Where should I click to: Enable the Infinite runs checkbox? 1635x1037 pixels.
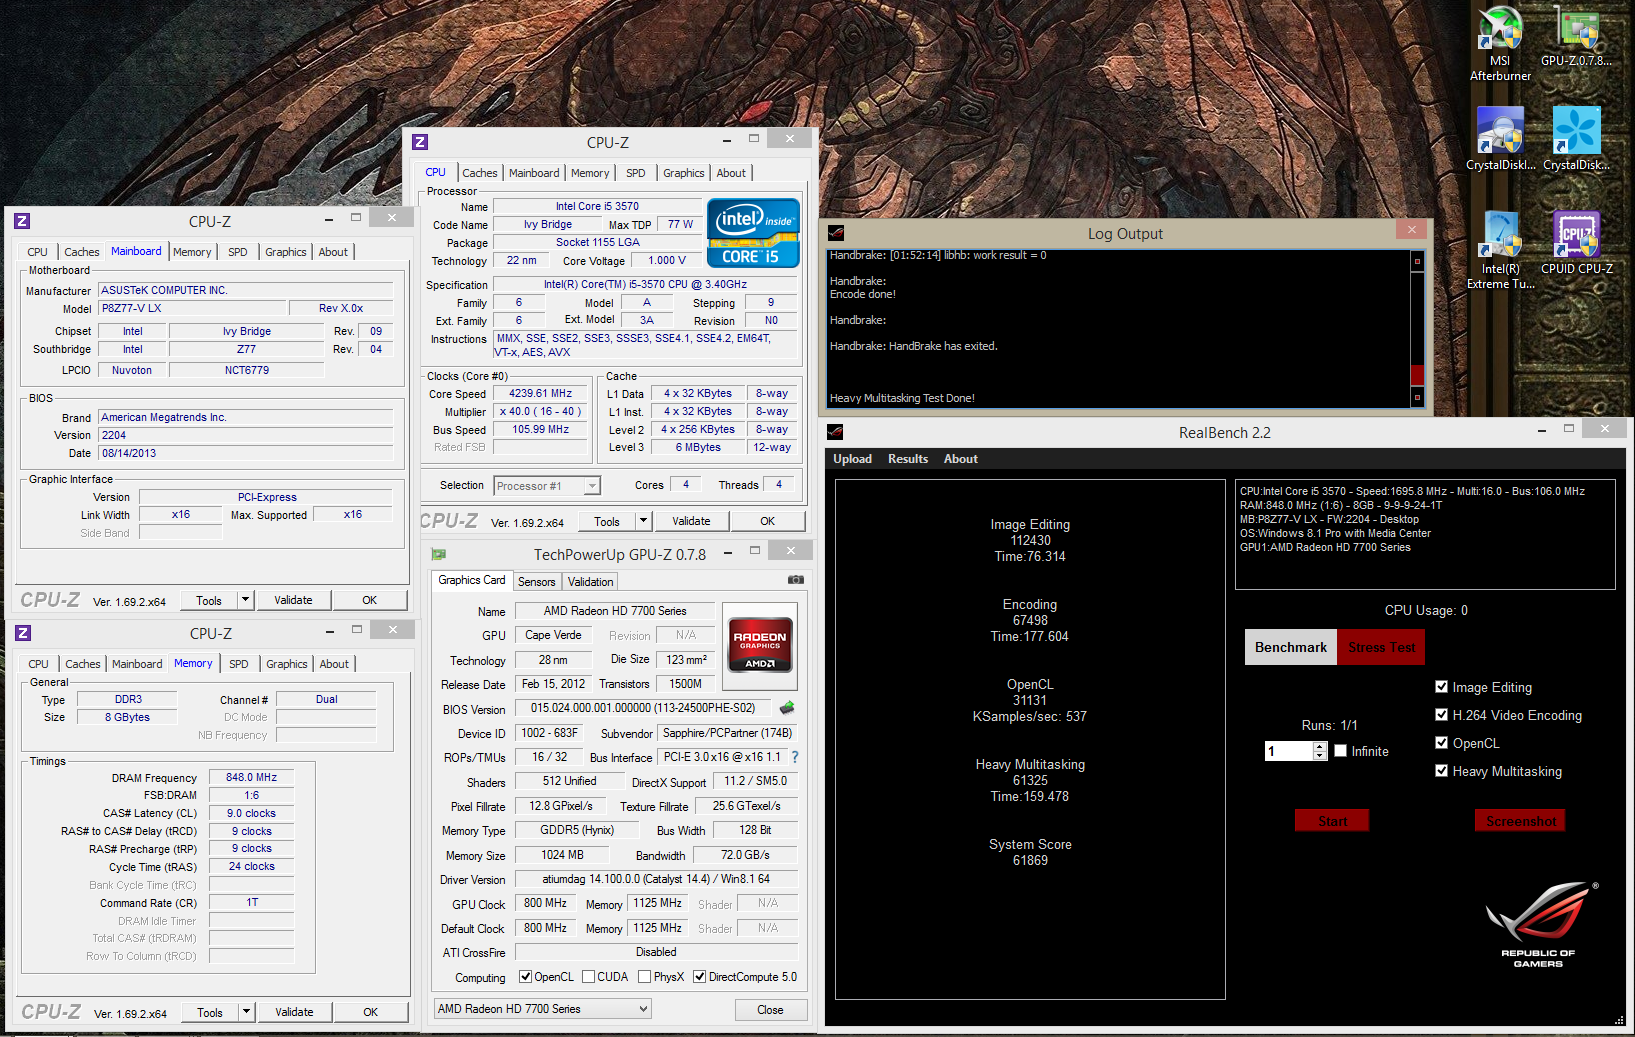pos(1340,751)
